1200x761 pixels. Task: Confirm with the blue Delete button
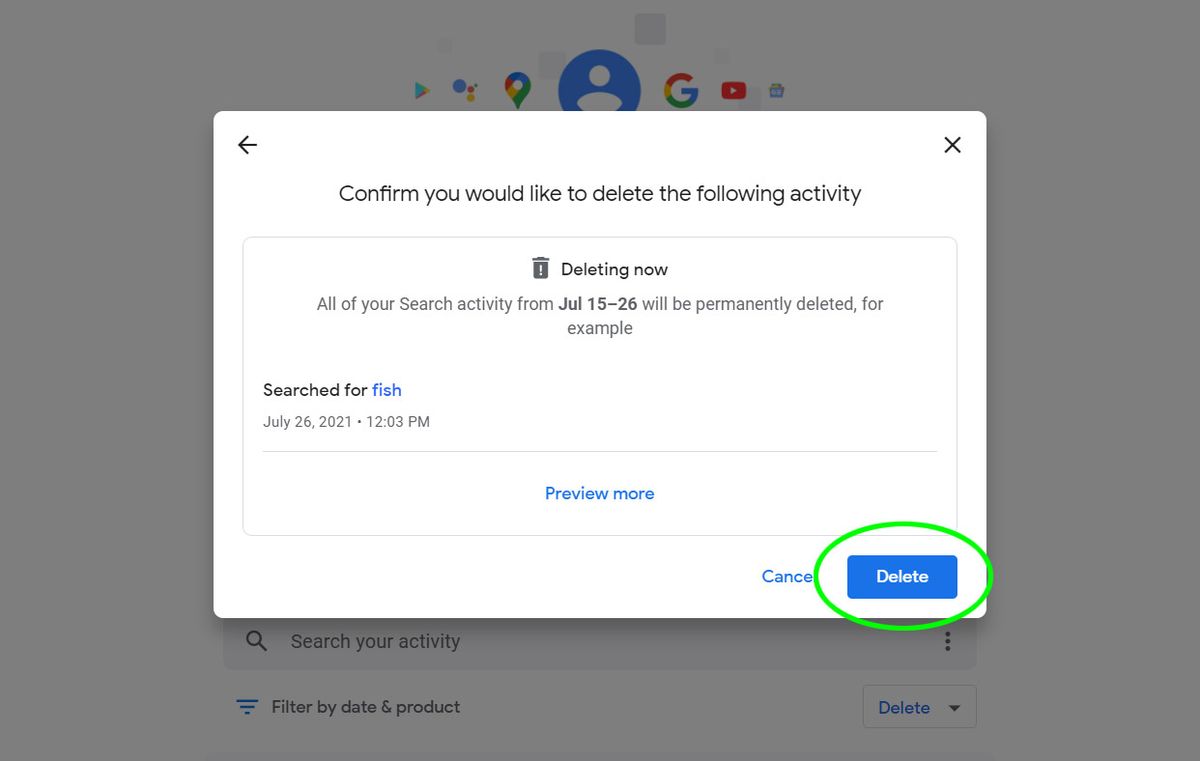coord(901,576)
